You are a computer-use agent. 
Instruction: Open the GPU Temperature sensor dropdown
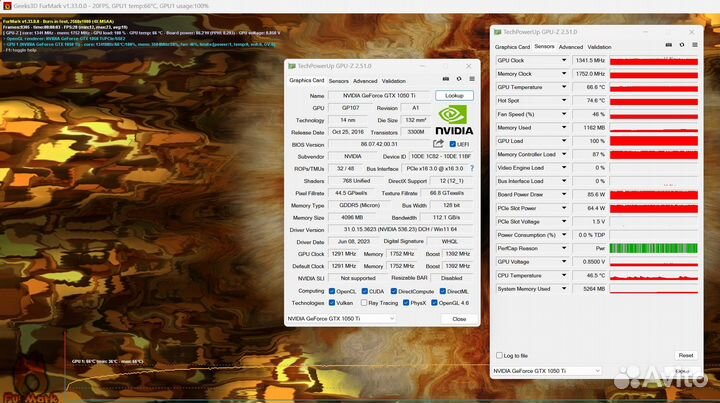click(x=564, y=87)
